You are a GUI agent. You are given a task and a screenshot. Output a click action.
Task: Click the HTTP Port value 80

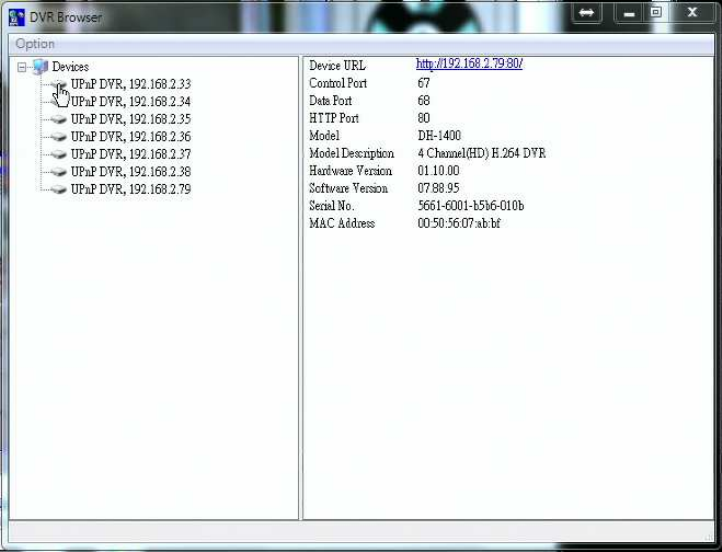pyautogui.click(x=424, y=118)
